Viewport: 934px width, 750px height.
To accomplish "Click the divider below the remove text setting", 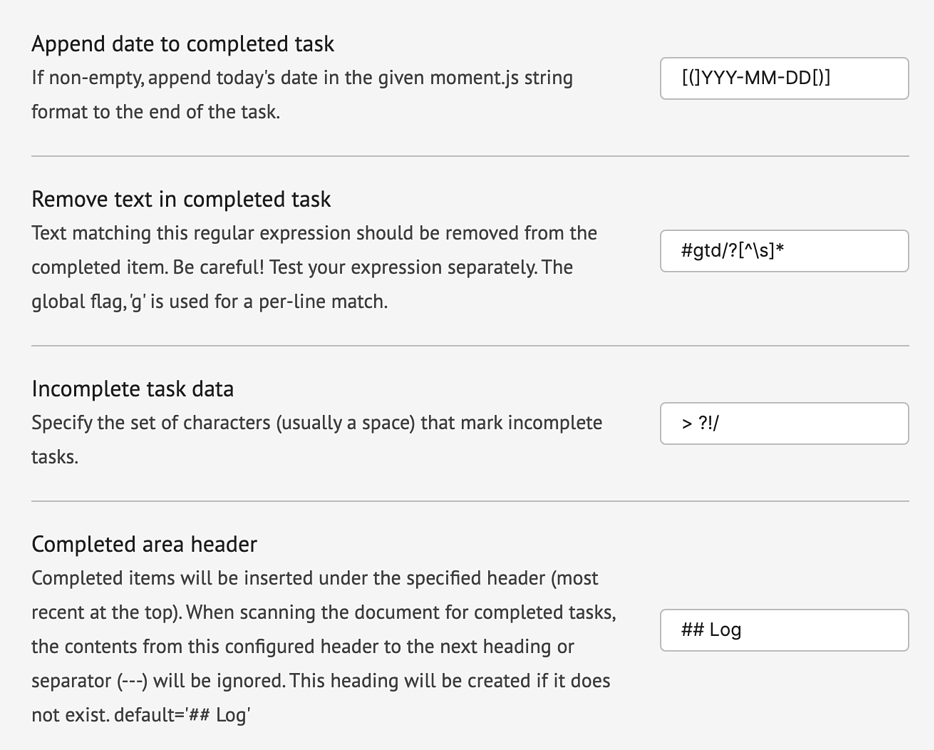I will pos(470,346).
